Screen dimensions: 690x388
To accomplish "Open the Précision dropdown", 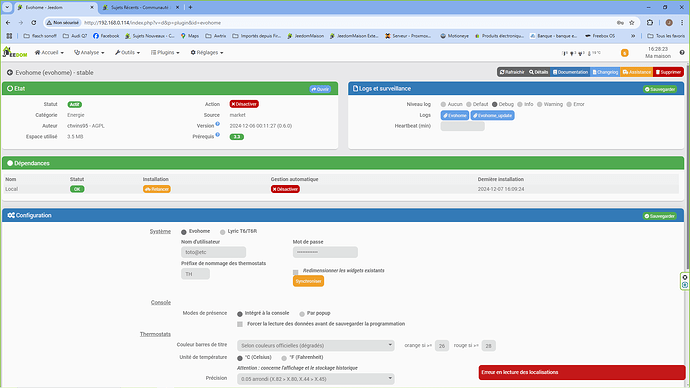I will [x=316, y=379].
